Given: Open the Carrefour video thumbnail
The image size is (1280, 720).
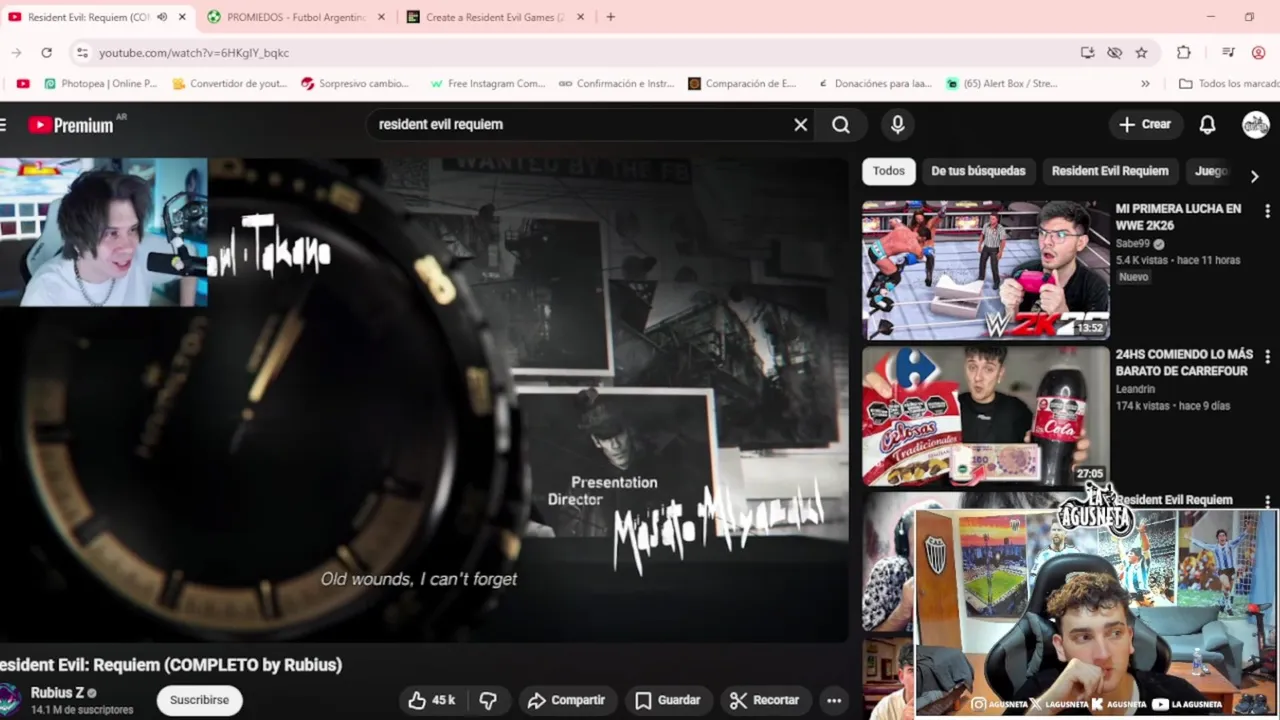Looking at the screenshot, I should [x=986, y=416].
